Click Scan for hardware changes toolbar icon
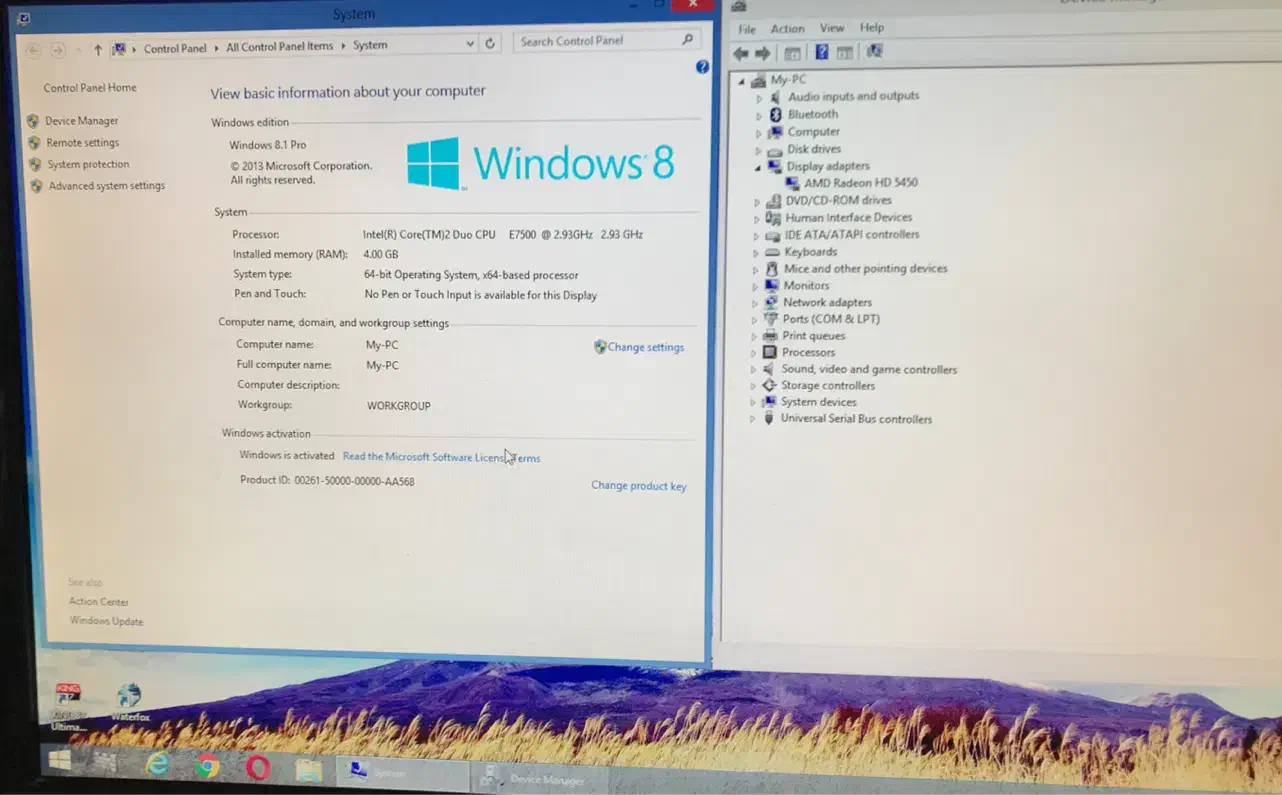 coord(875,52)
